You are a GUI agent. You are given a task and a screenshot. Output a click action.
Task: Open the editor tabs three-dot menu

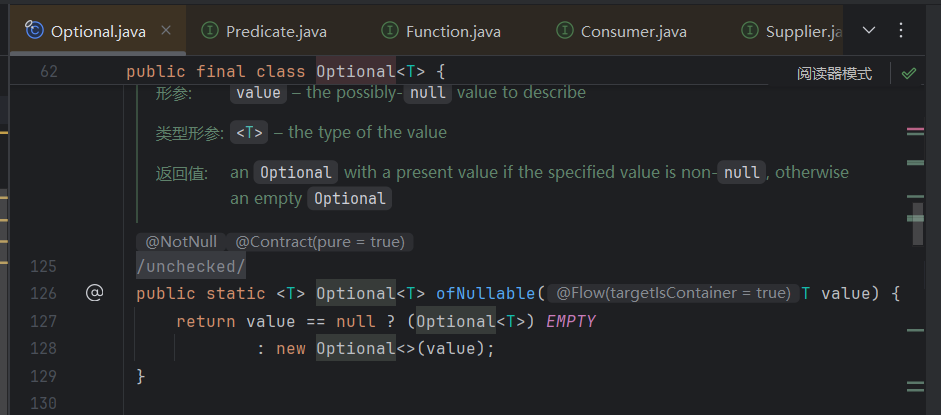(x=900, y=30)
